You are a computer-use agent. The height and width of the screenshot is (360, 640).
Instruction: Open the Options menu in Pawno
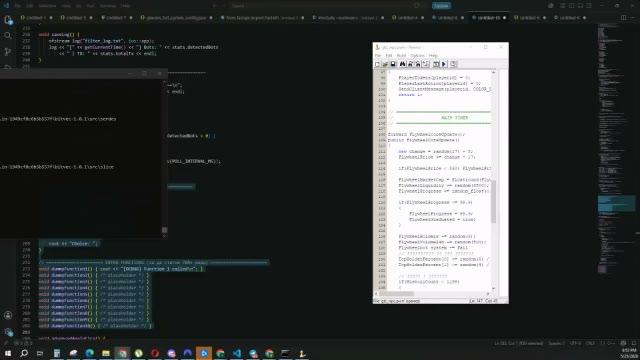[x=417, y=56]
